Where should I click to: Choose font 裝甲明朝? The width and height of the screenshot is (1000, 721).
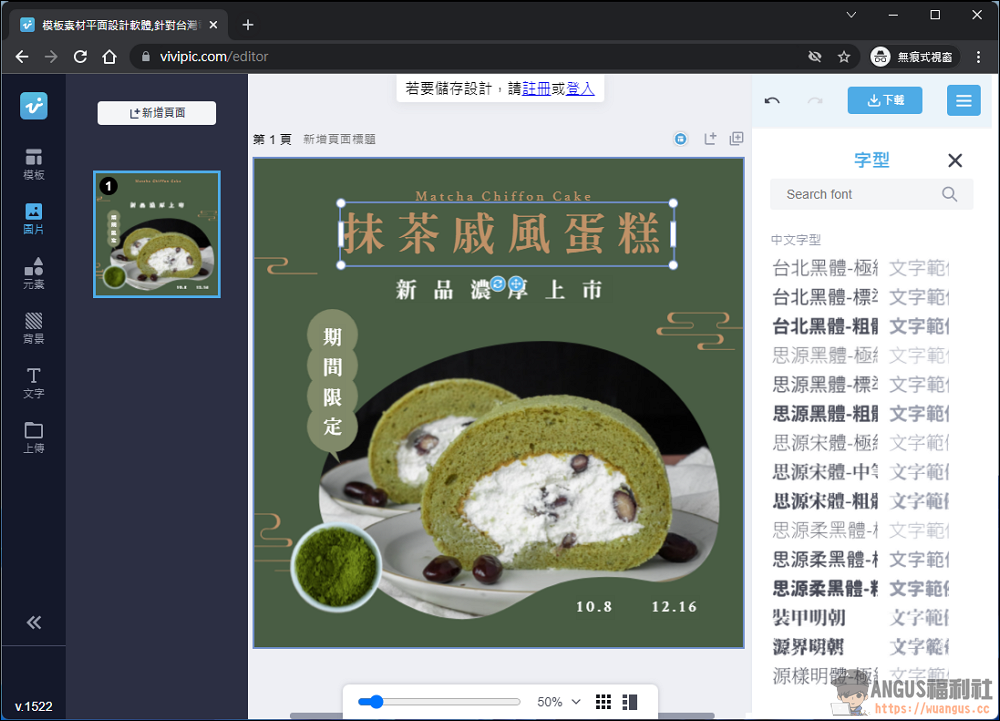pos(861,617)
